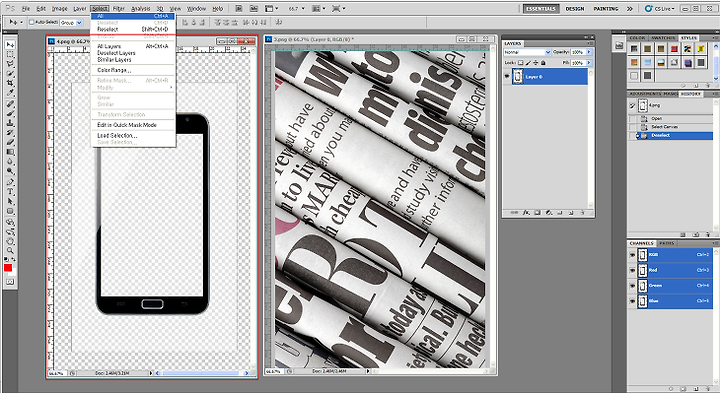720x393 pixels.
Task: Toggle Quick Mask mode icon in toolbox
Action: (10, 282)
